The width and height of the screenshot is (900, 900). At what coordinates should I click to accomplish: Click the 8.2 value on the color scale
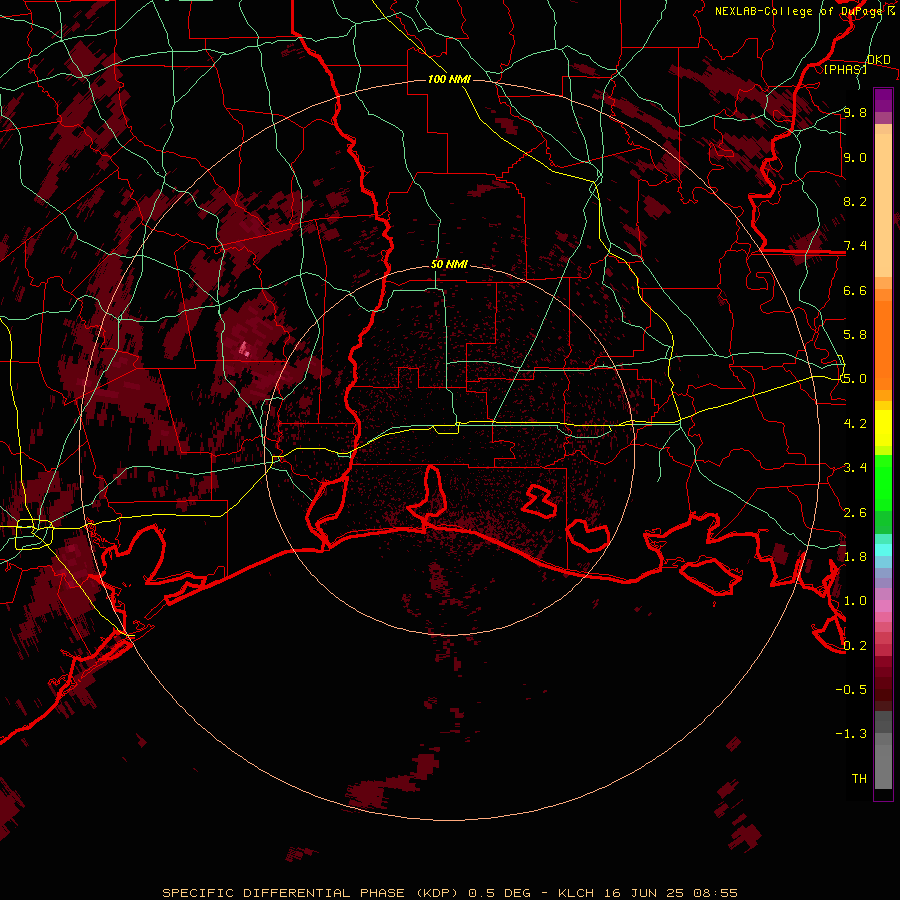coord(855,201)
